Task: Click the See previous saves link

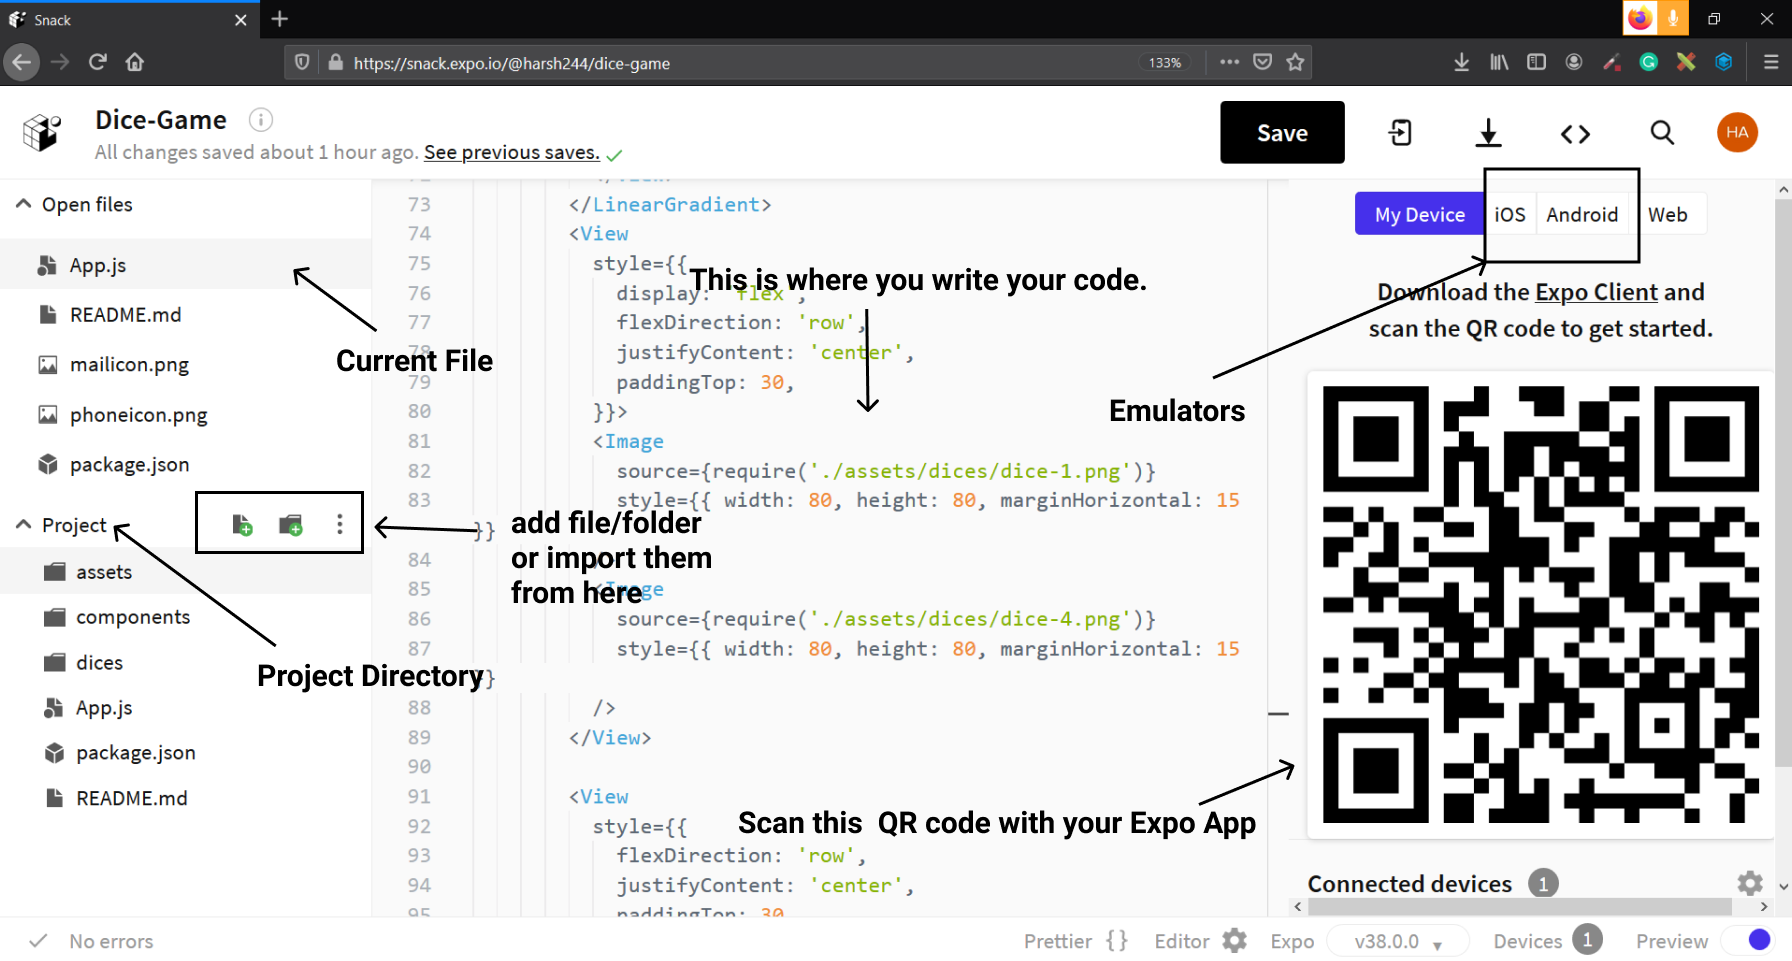Action: coord(511,152)
